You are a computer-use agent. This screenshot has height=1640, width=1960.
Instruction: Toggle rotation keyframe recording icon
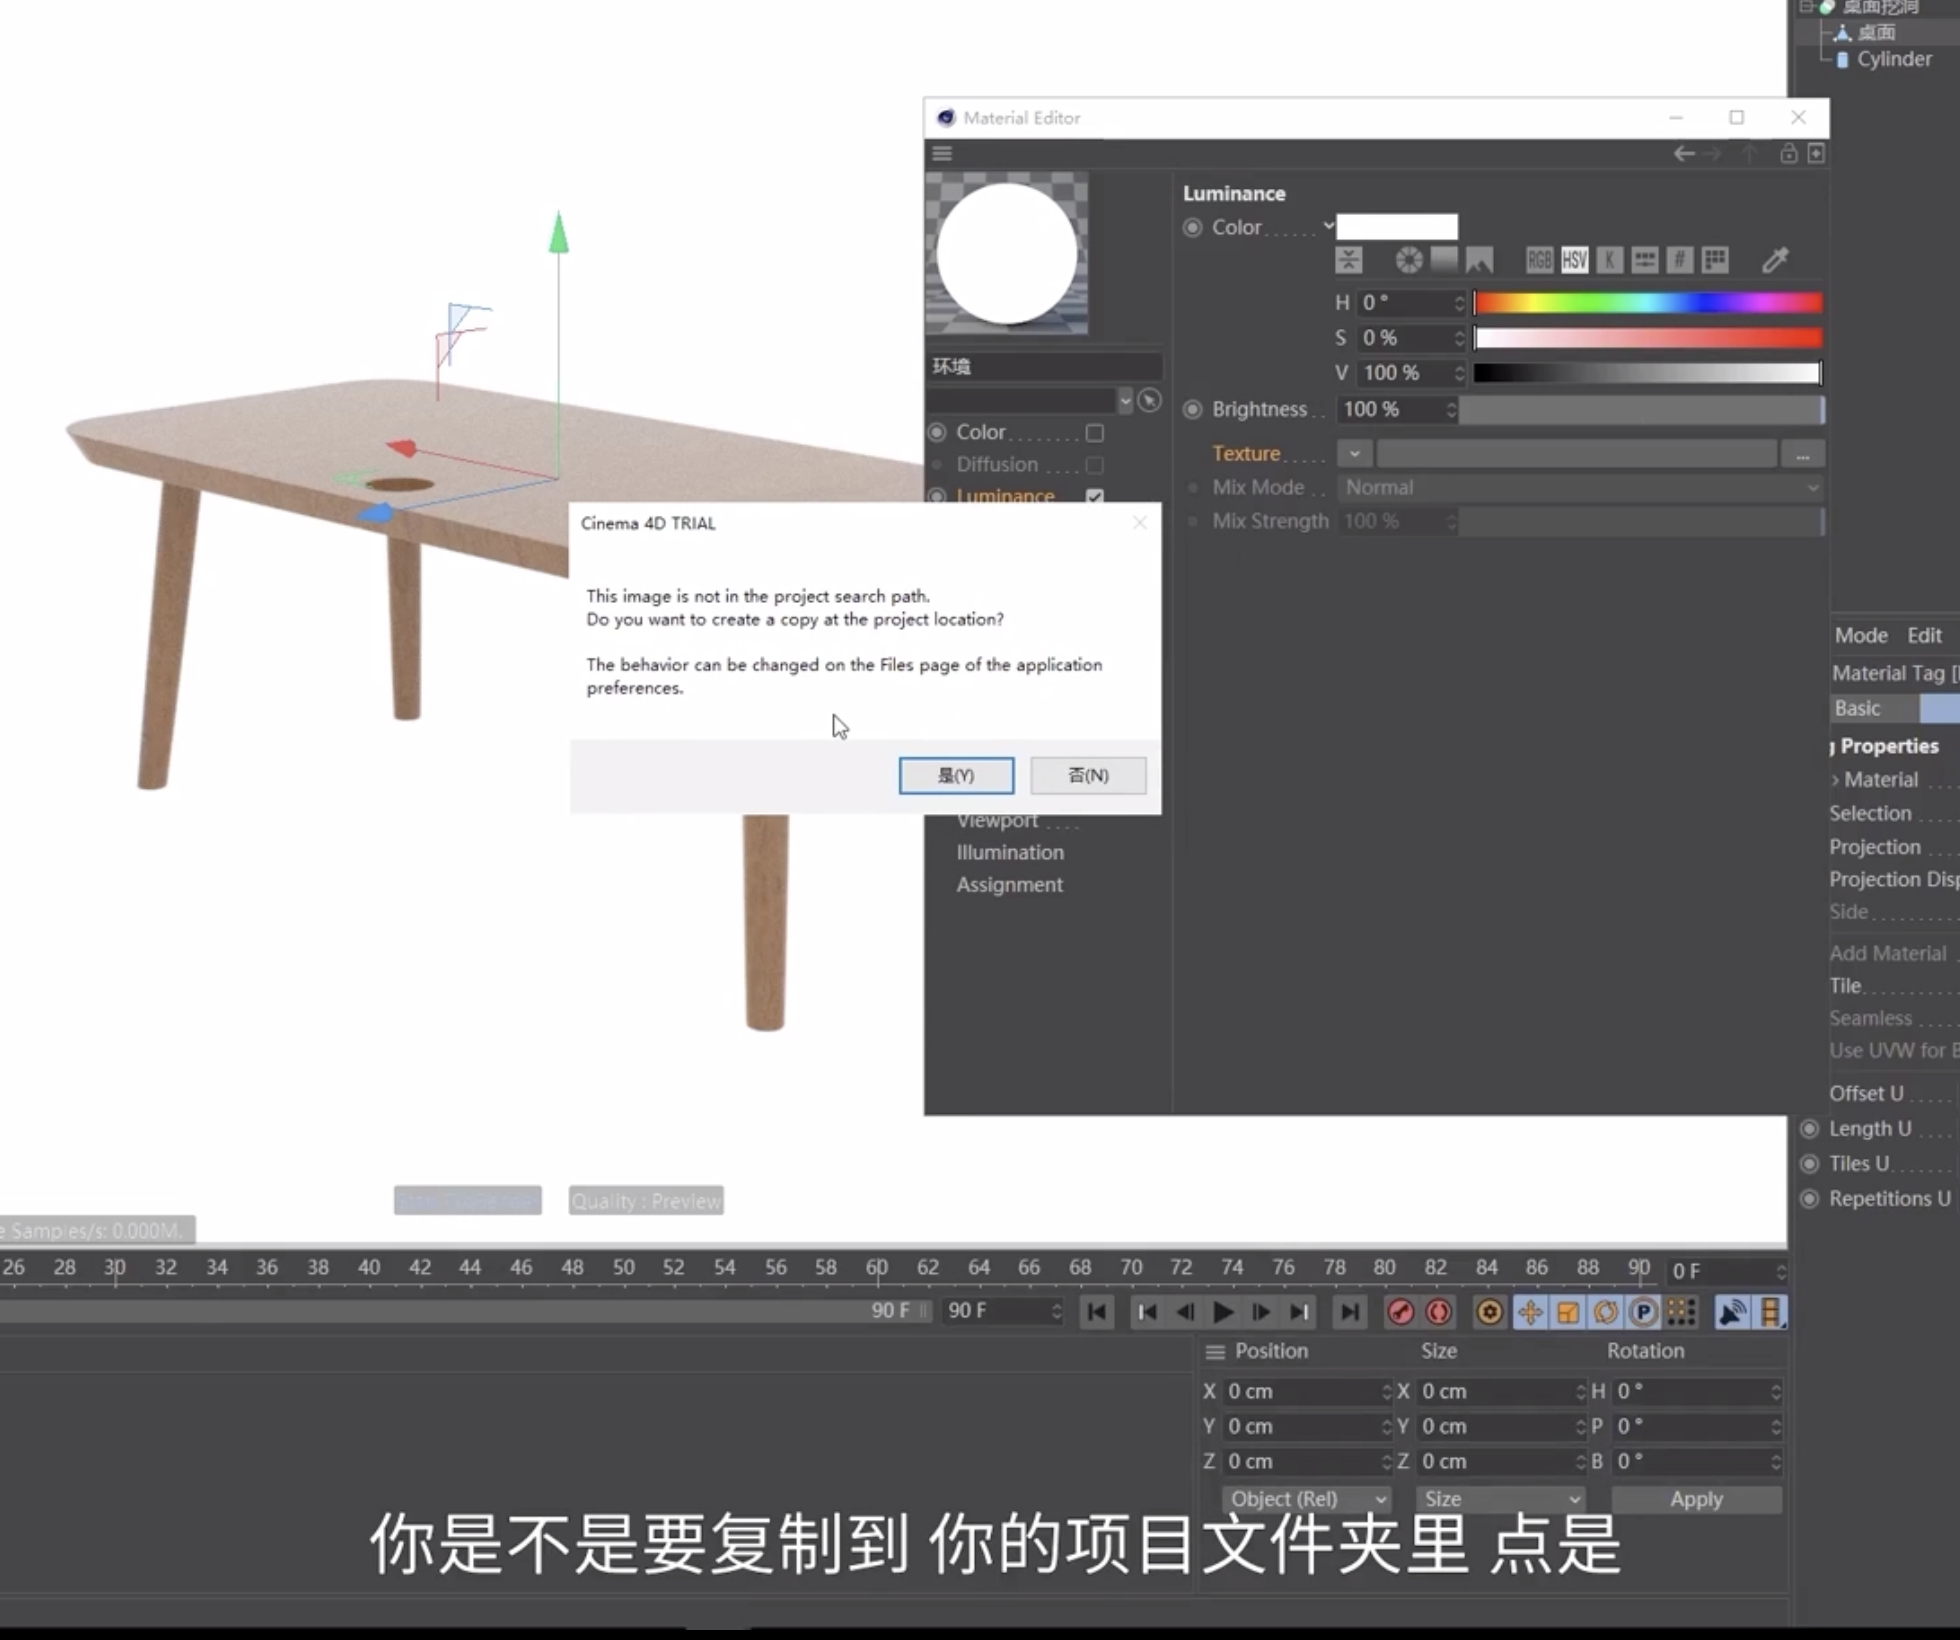(1606, 1312)
